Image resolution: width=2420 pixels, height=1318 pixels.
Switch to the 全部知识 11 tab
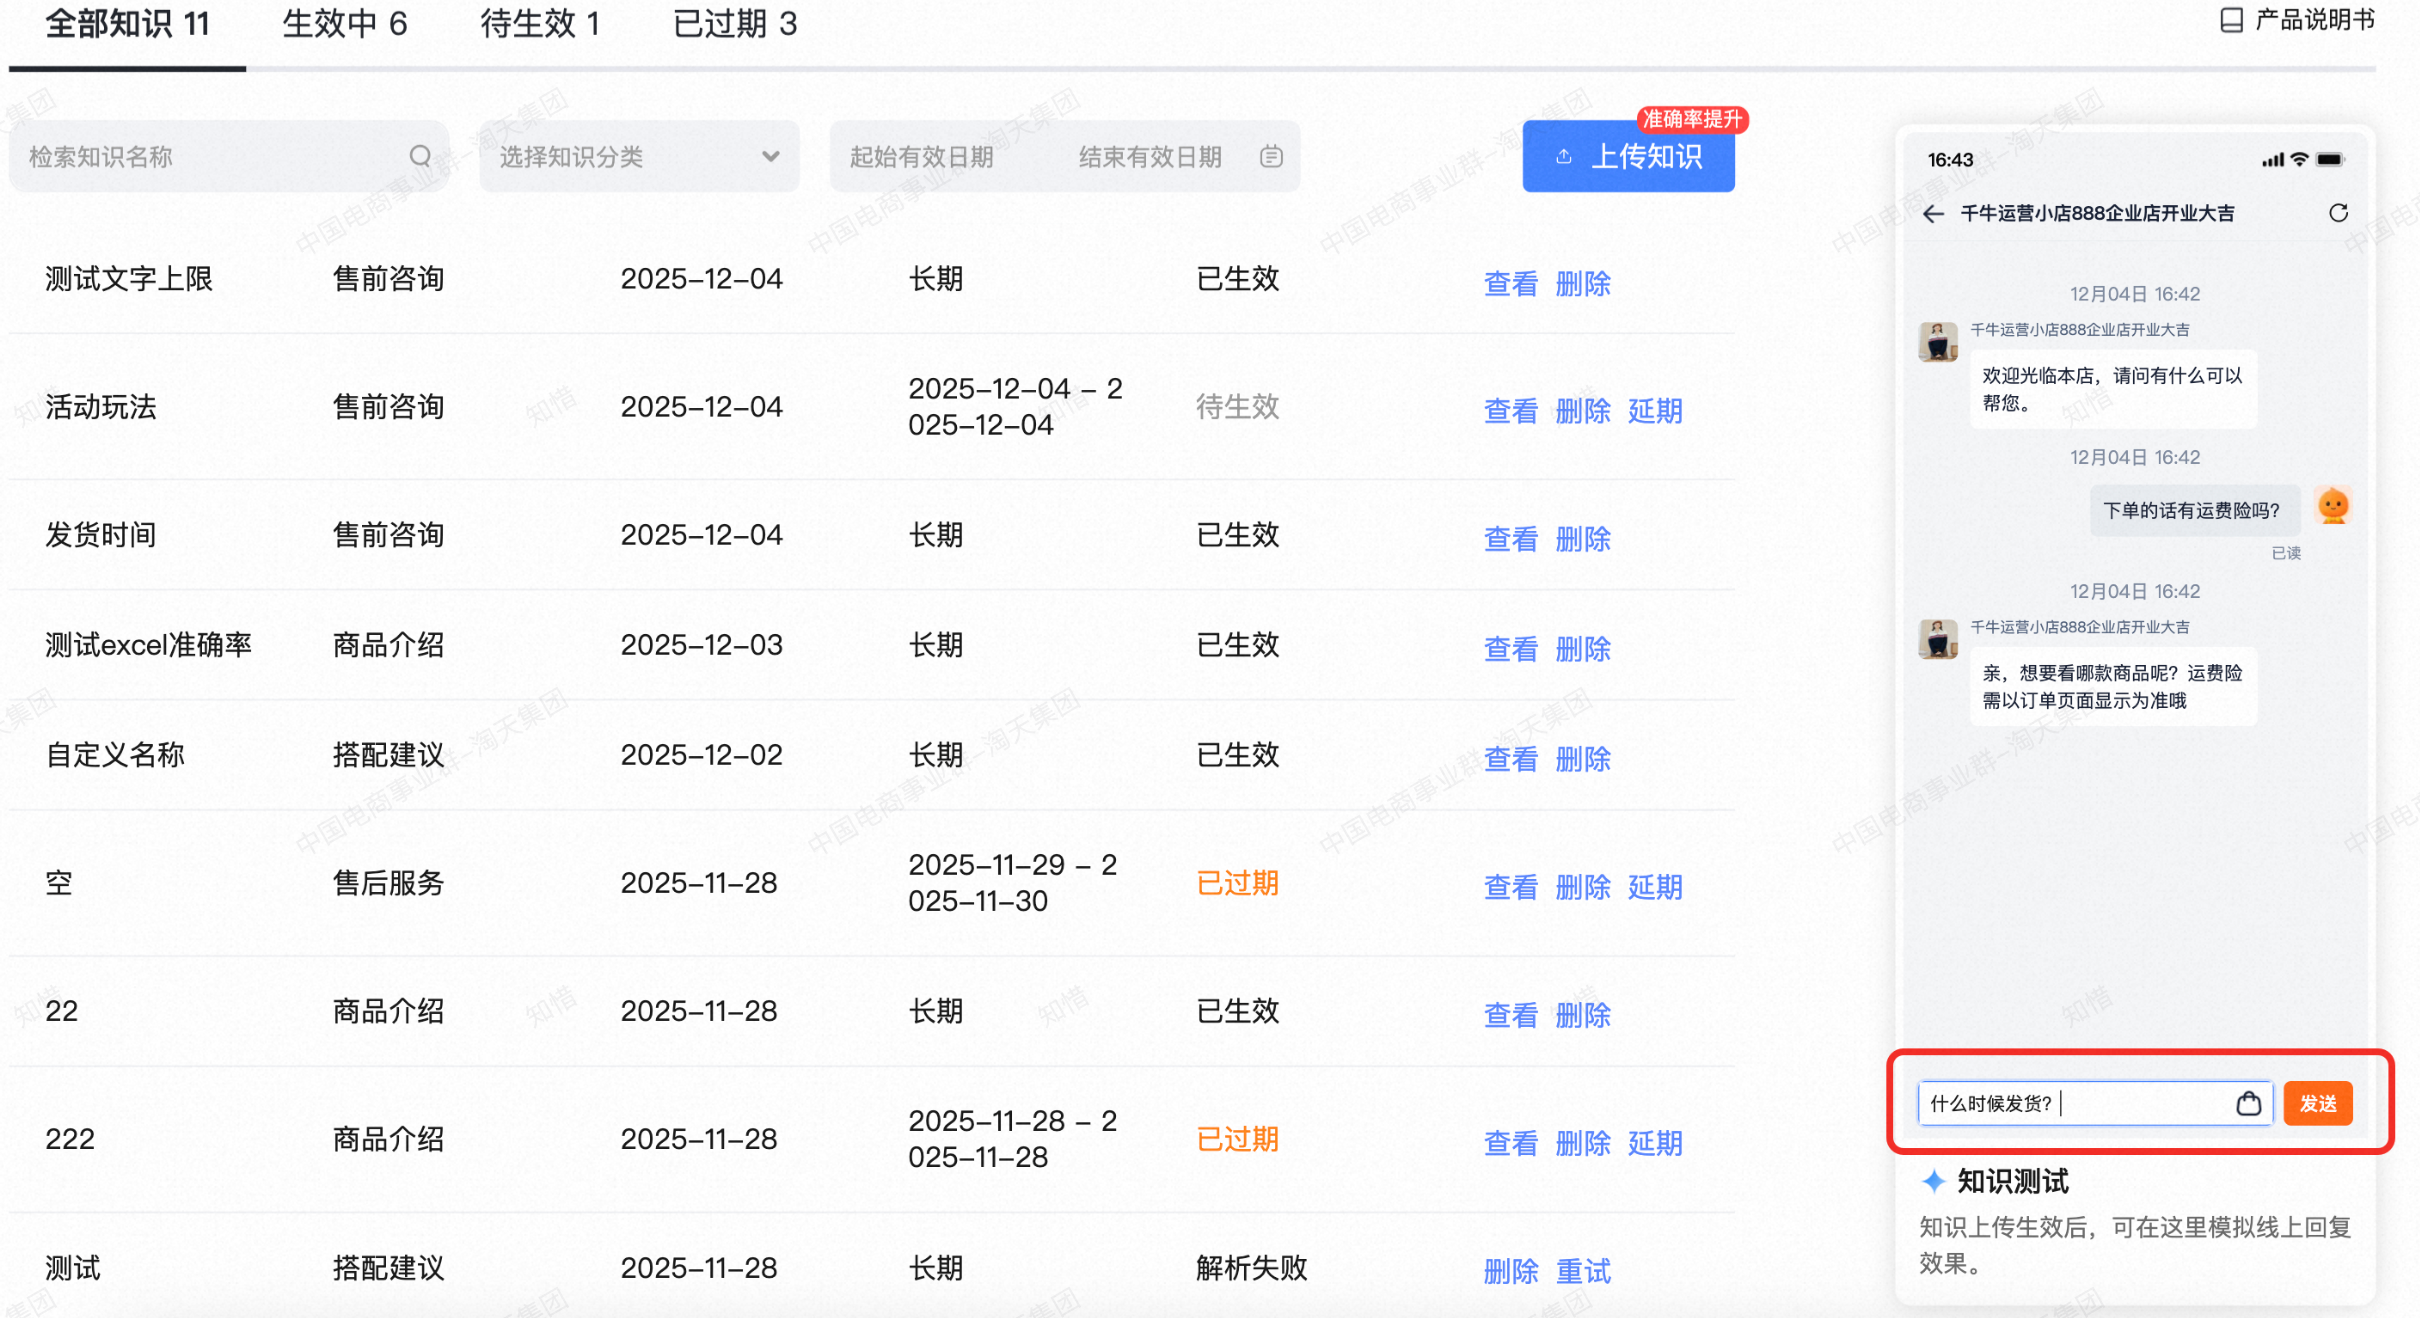pyautogui.click(x=127, y=24)
